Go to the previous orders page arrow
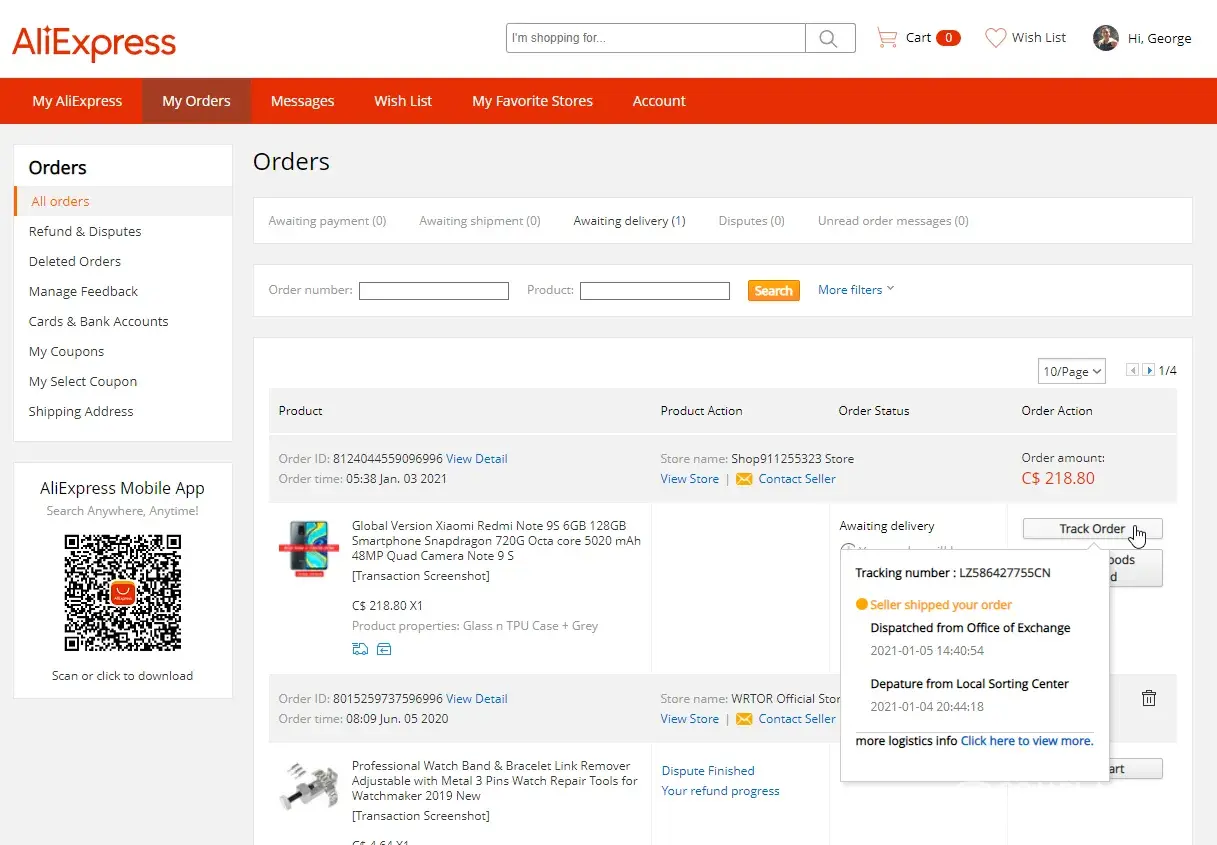The image size is (1217, 845). click(1132, 370)
